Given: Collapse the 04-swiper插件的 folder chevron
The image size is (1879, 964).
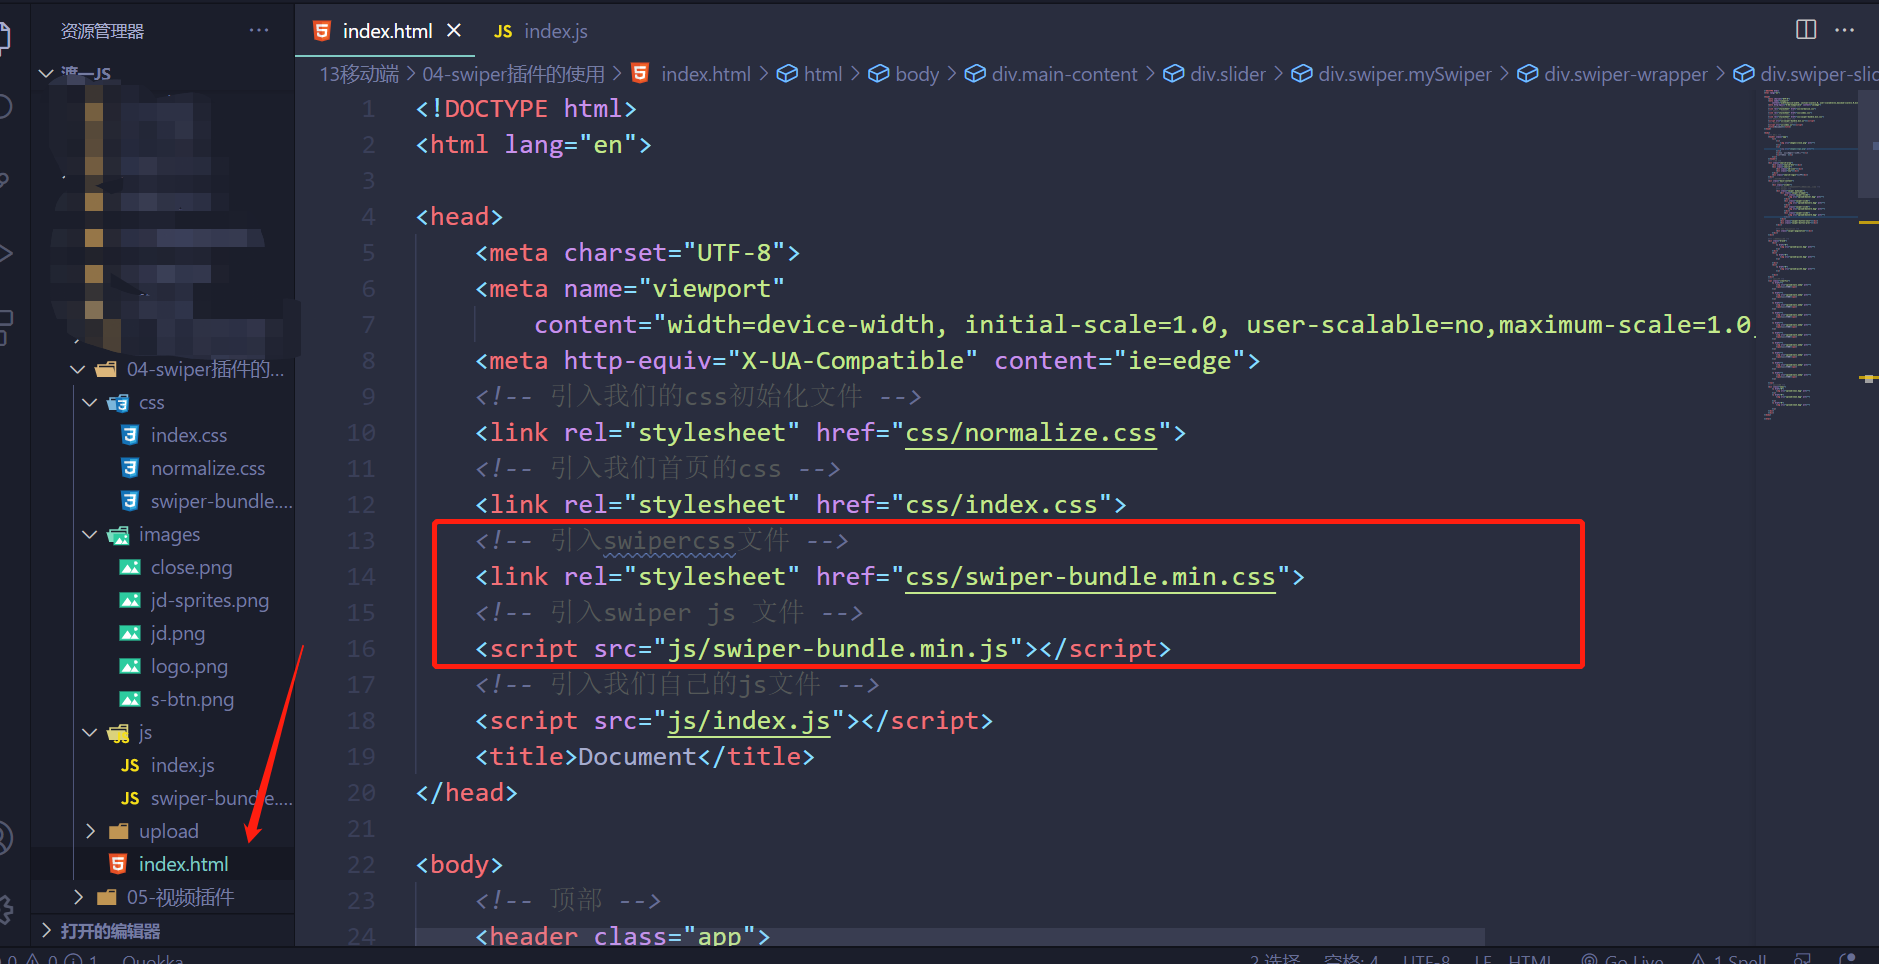Looking at the screenshot, I should coord(78,369).
